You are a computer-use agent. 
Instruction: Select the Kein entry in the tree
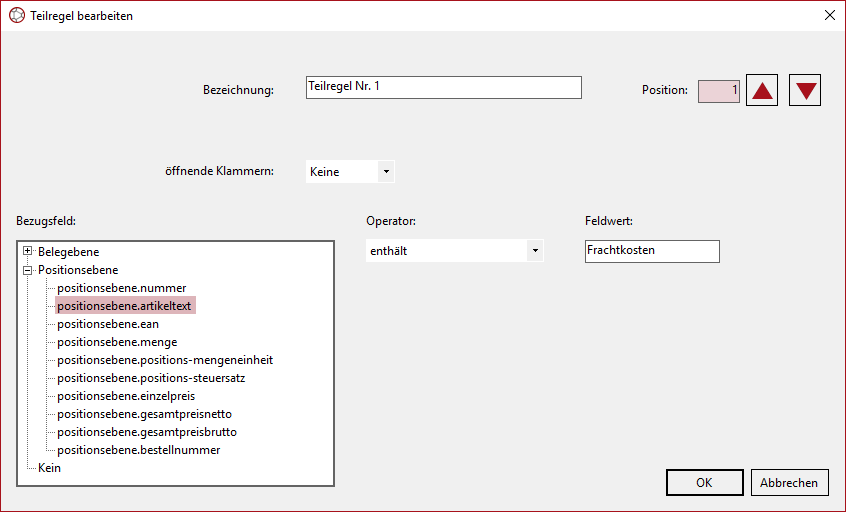tap(50, 468)
